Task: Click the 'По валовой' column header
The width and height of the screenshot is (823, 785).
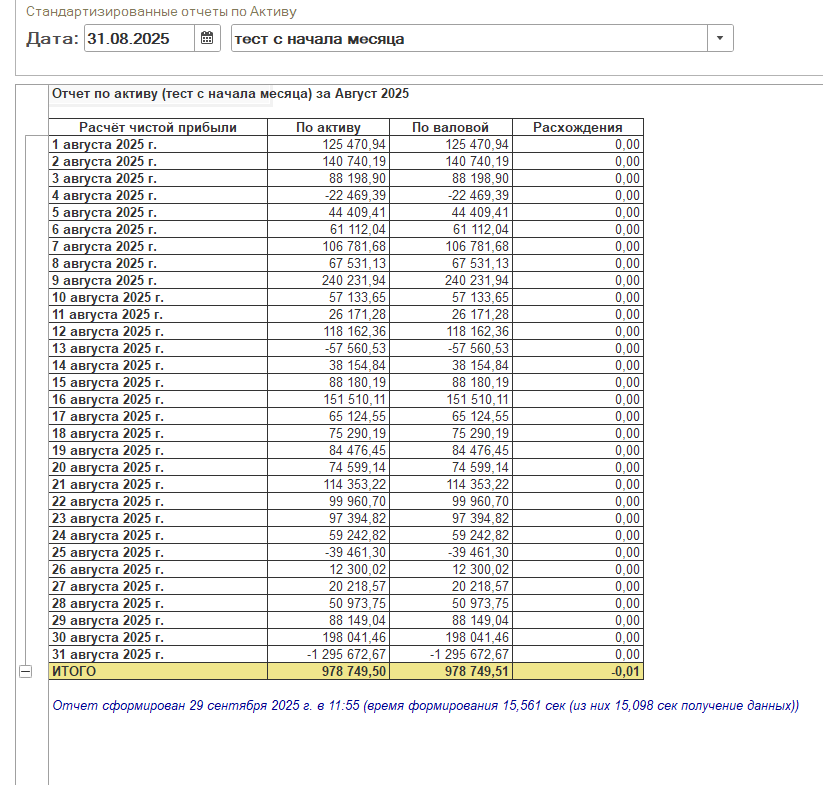Action: click(x=451, y=127)
